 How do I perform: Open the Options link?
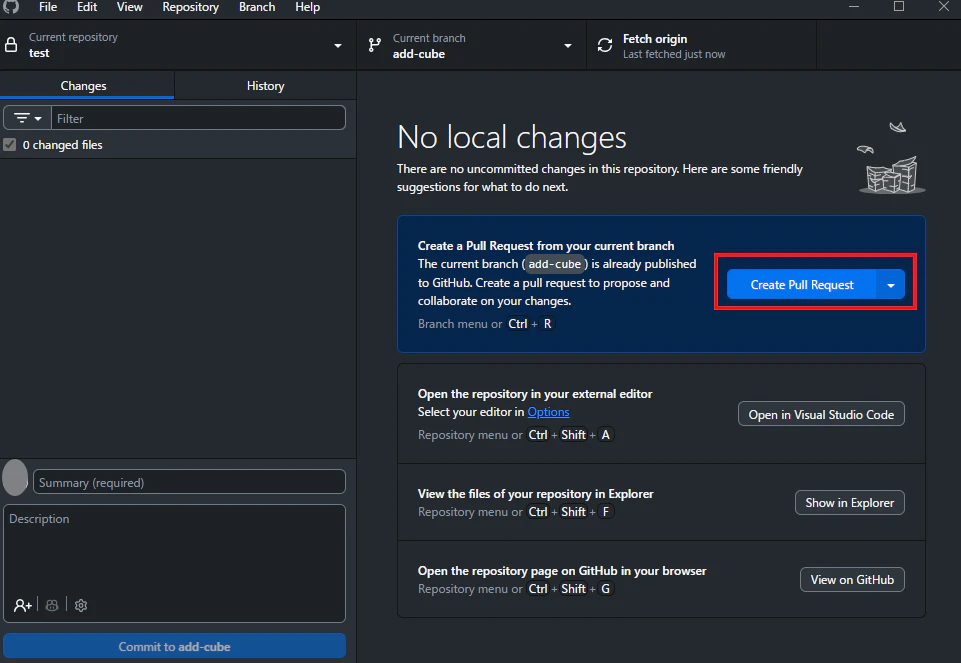tap(549, 412)
